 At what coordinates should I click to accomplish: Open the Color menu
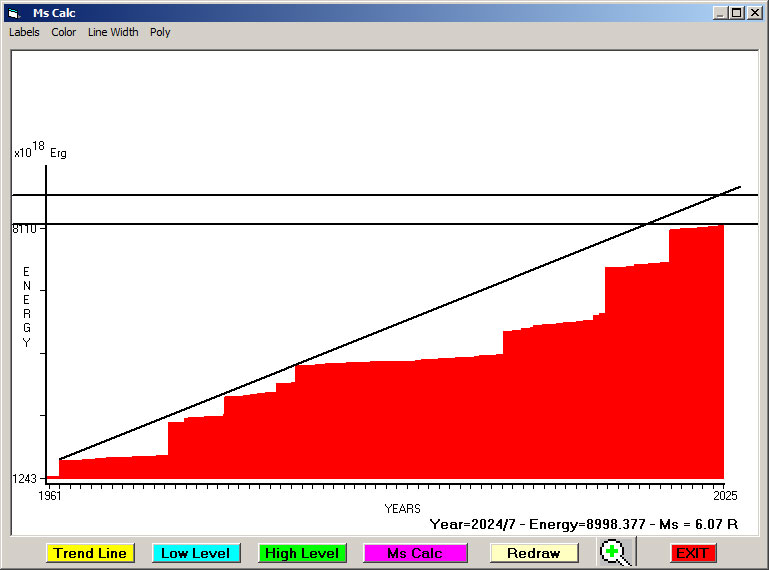tap(64, 32)
